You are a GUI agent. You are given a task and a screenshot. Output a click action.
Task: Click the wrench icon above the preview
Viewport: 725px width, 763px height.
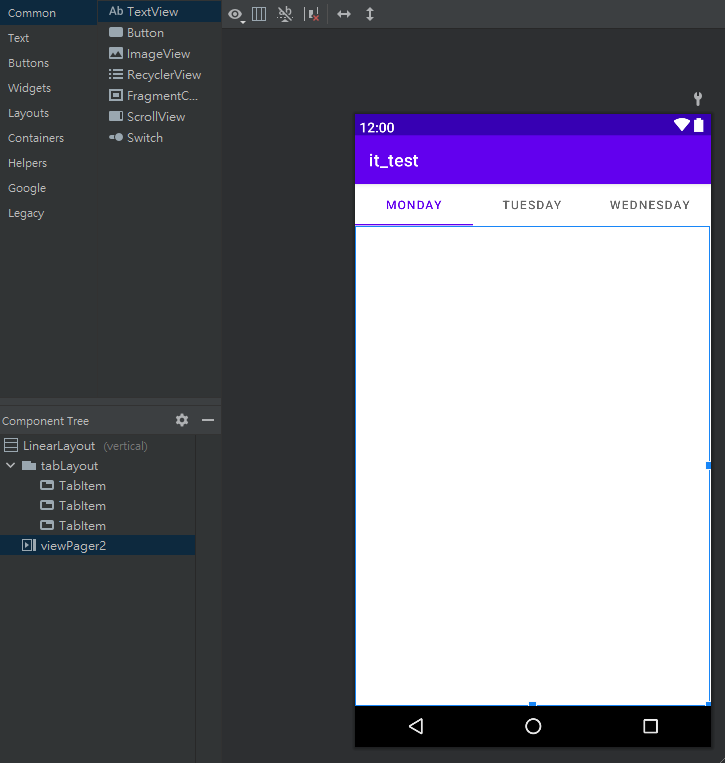click(x=698, y=99)
